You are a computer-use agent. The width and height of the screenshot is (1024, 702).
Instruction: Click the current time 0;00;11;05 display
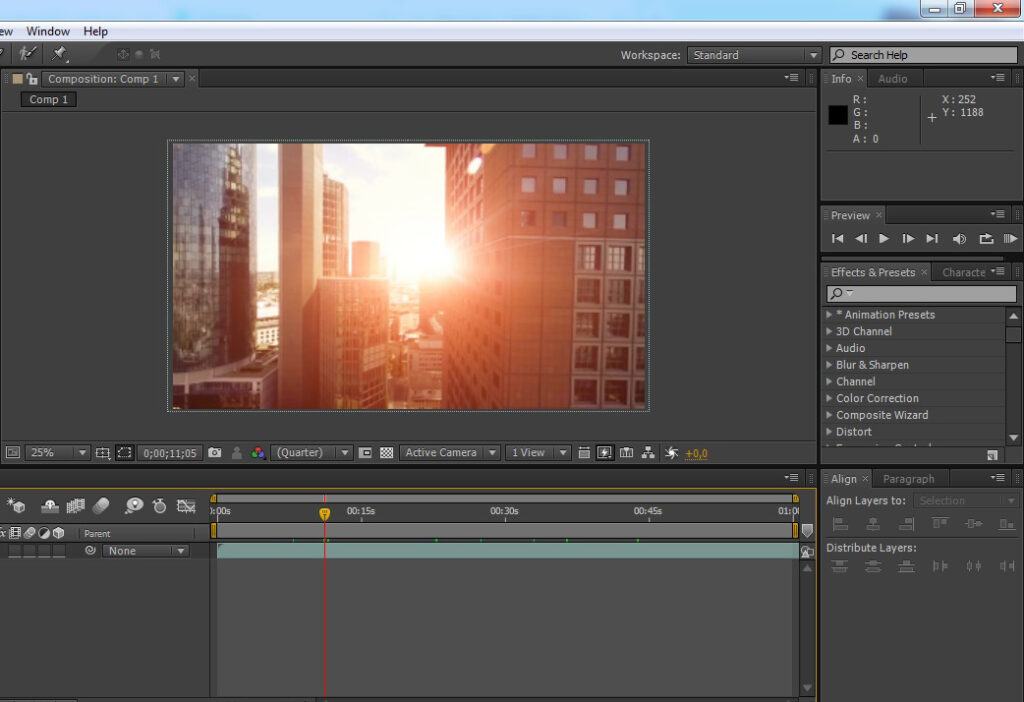tap(169, 453)
